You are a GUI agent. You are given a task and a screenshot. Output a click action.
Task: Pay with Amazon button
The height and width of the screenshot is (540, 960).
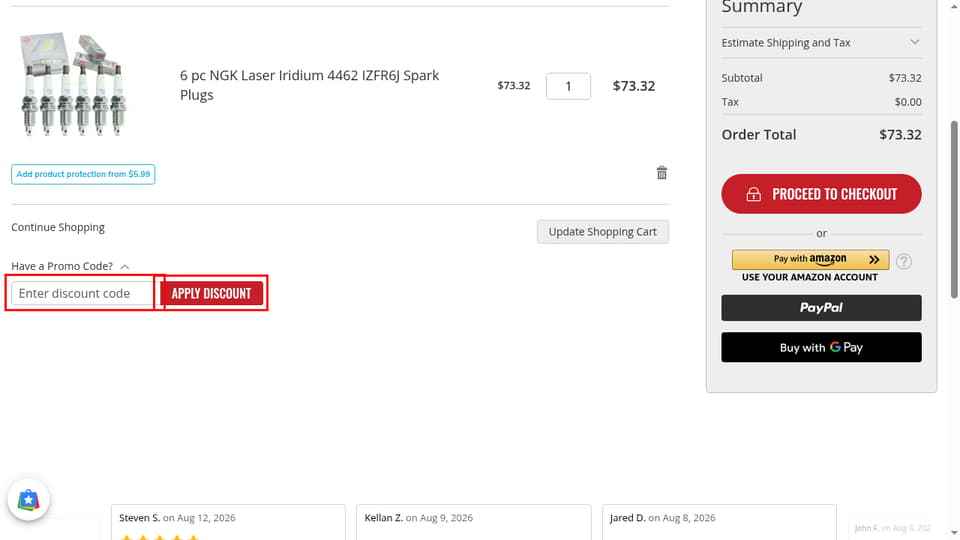(x=810, y=260)
